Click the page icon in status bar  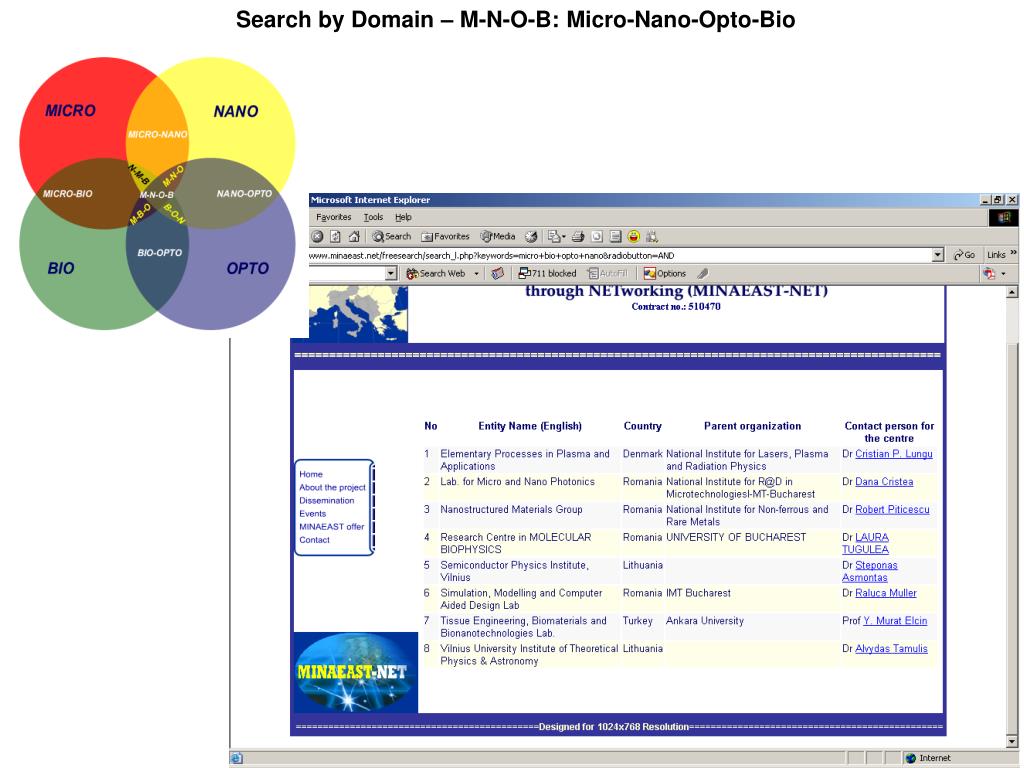(236, 758)
